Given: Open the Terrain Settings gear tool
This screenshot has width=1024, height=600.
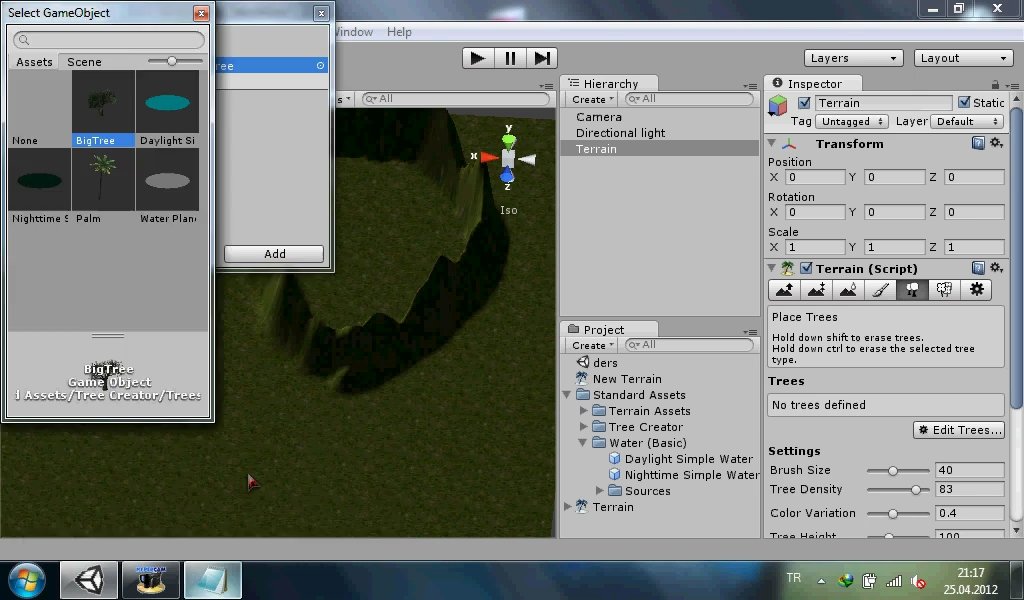Looking at the screenshot, I should pos(976,290).
